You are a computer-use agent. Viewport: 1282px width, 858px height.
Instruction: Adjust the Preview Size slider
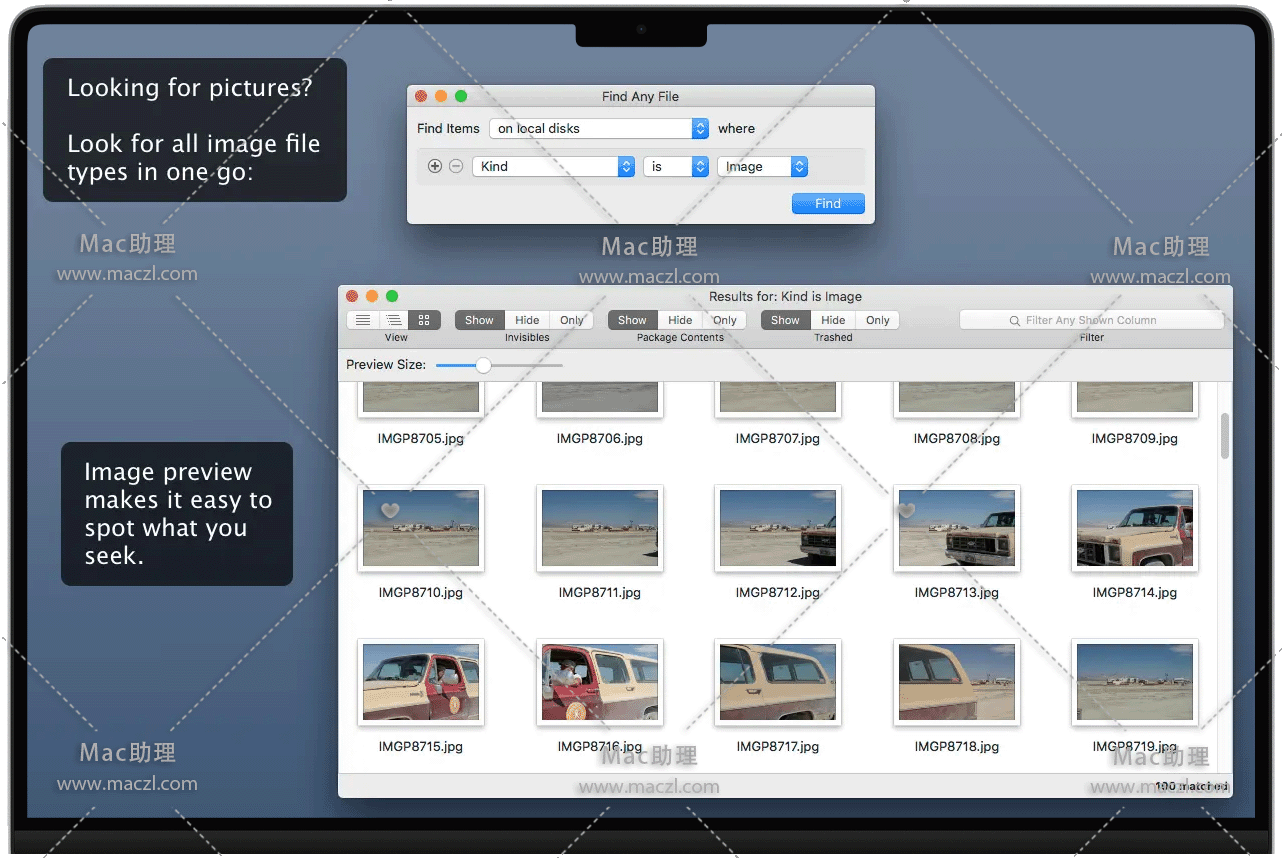click(483, 366)
